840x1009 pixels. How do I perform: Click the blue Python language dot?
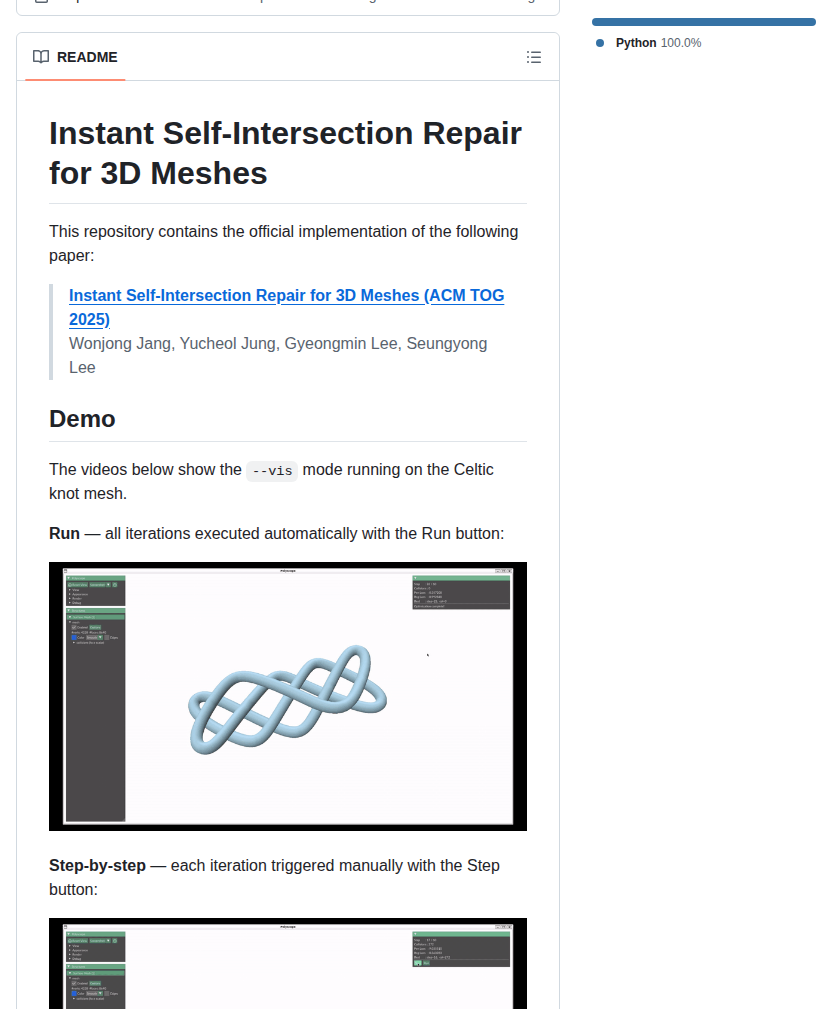coord(600,43)
